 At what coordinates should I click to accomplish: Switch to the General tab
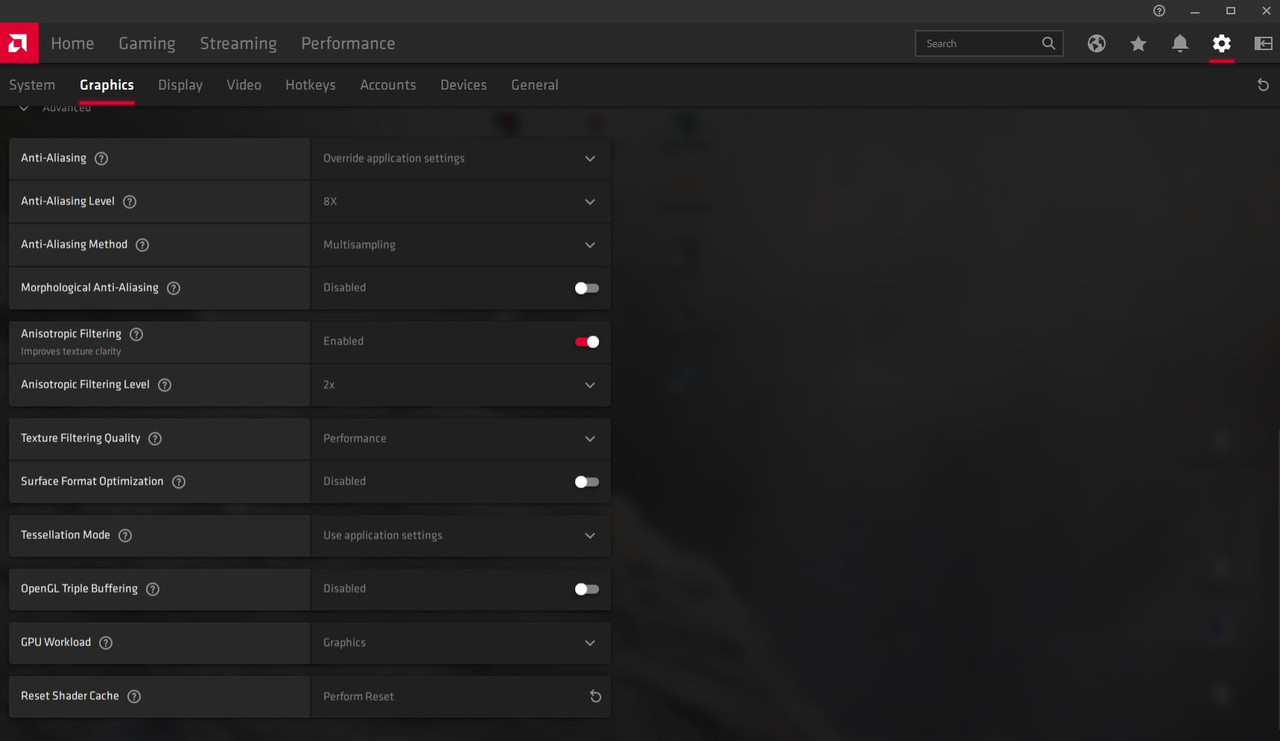click(x=535, y=85)
